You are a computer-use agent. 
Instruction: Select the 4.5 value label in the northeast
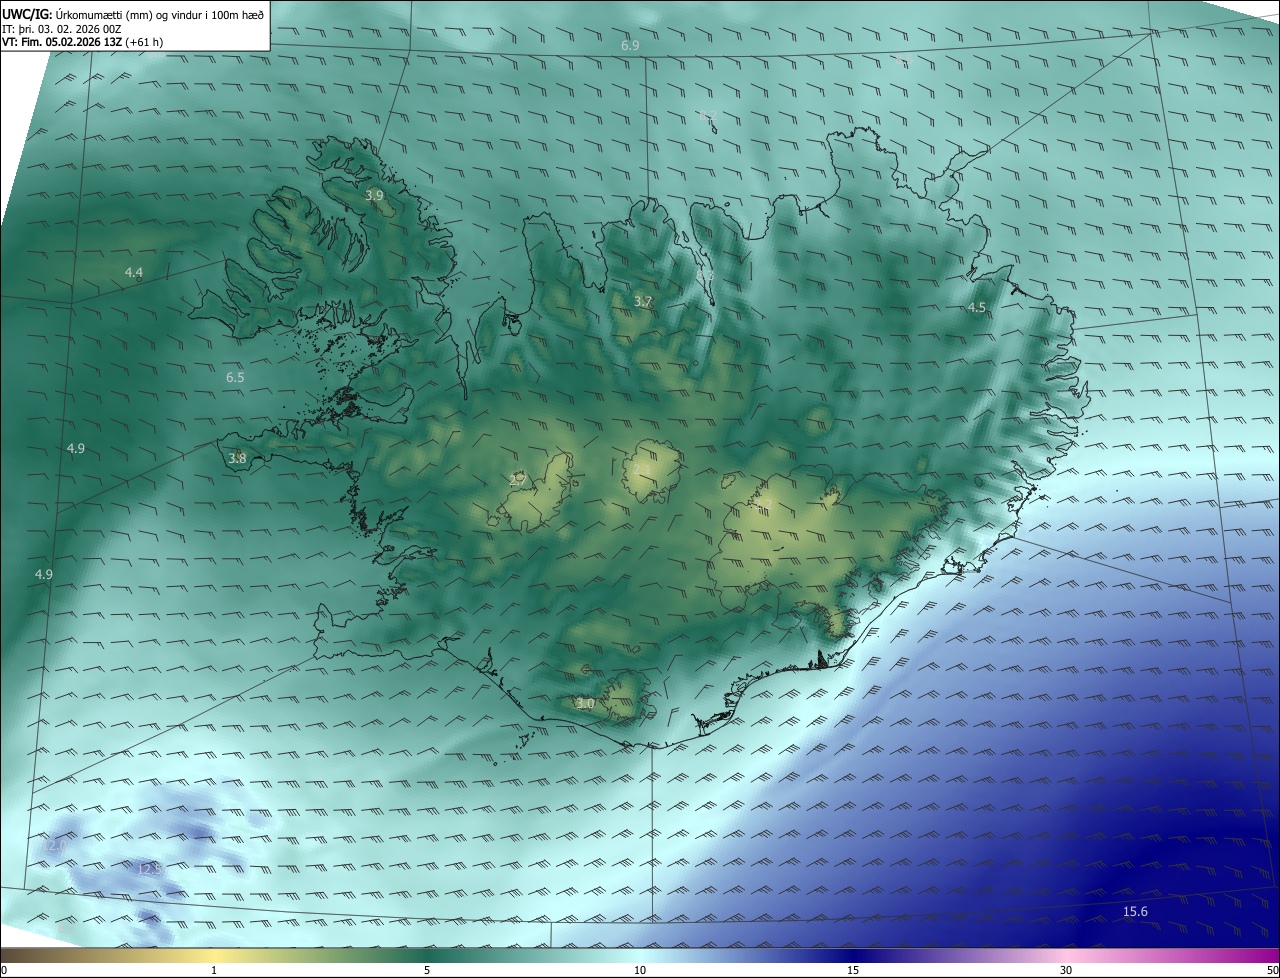(x=977, y=308)
